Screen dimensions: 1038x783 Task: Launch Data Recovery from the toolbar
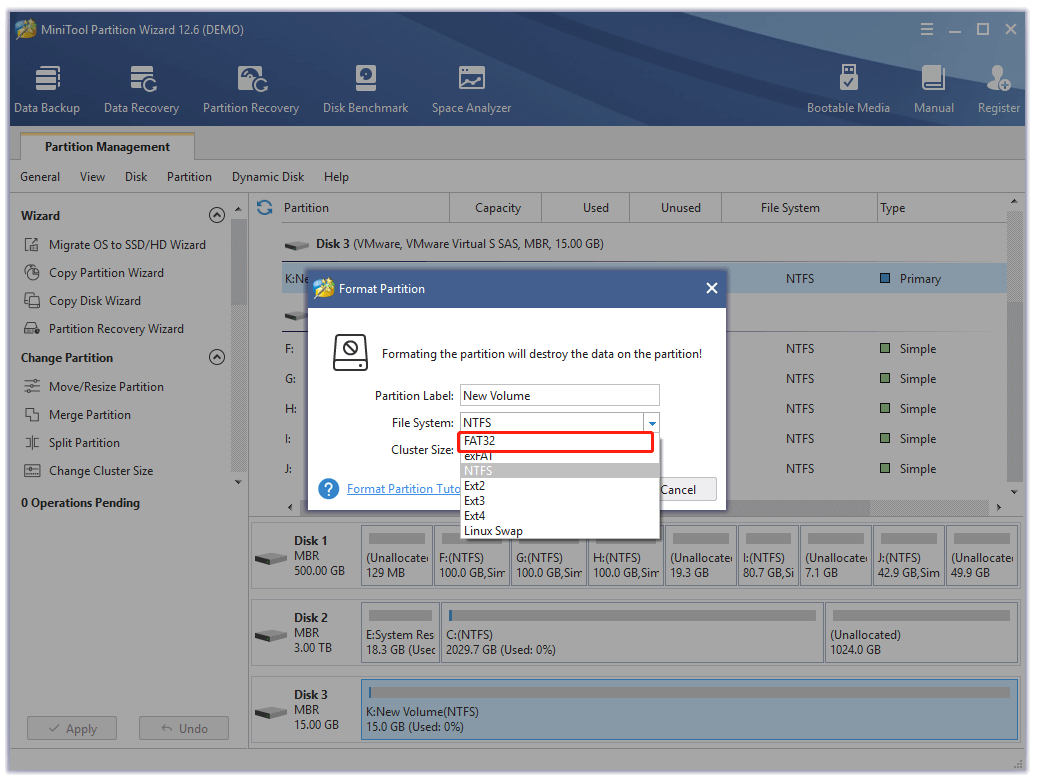point(141,89)
